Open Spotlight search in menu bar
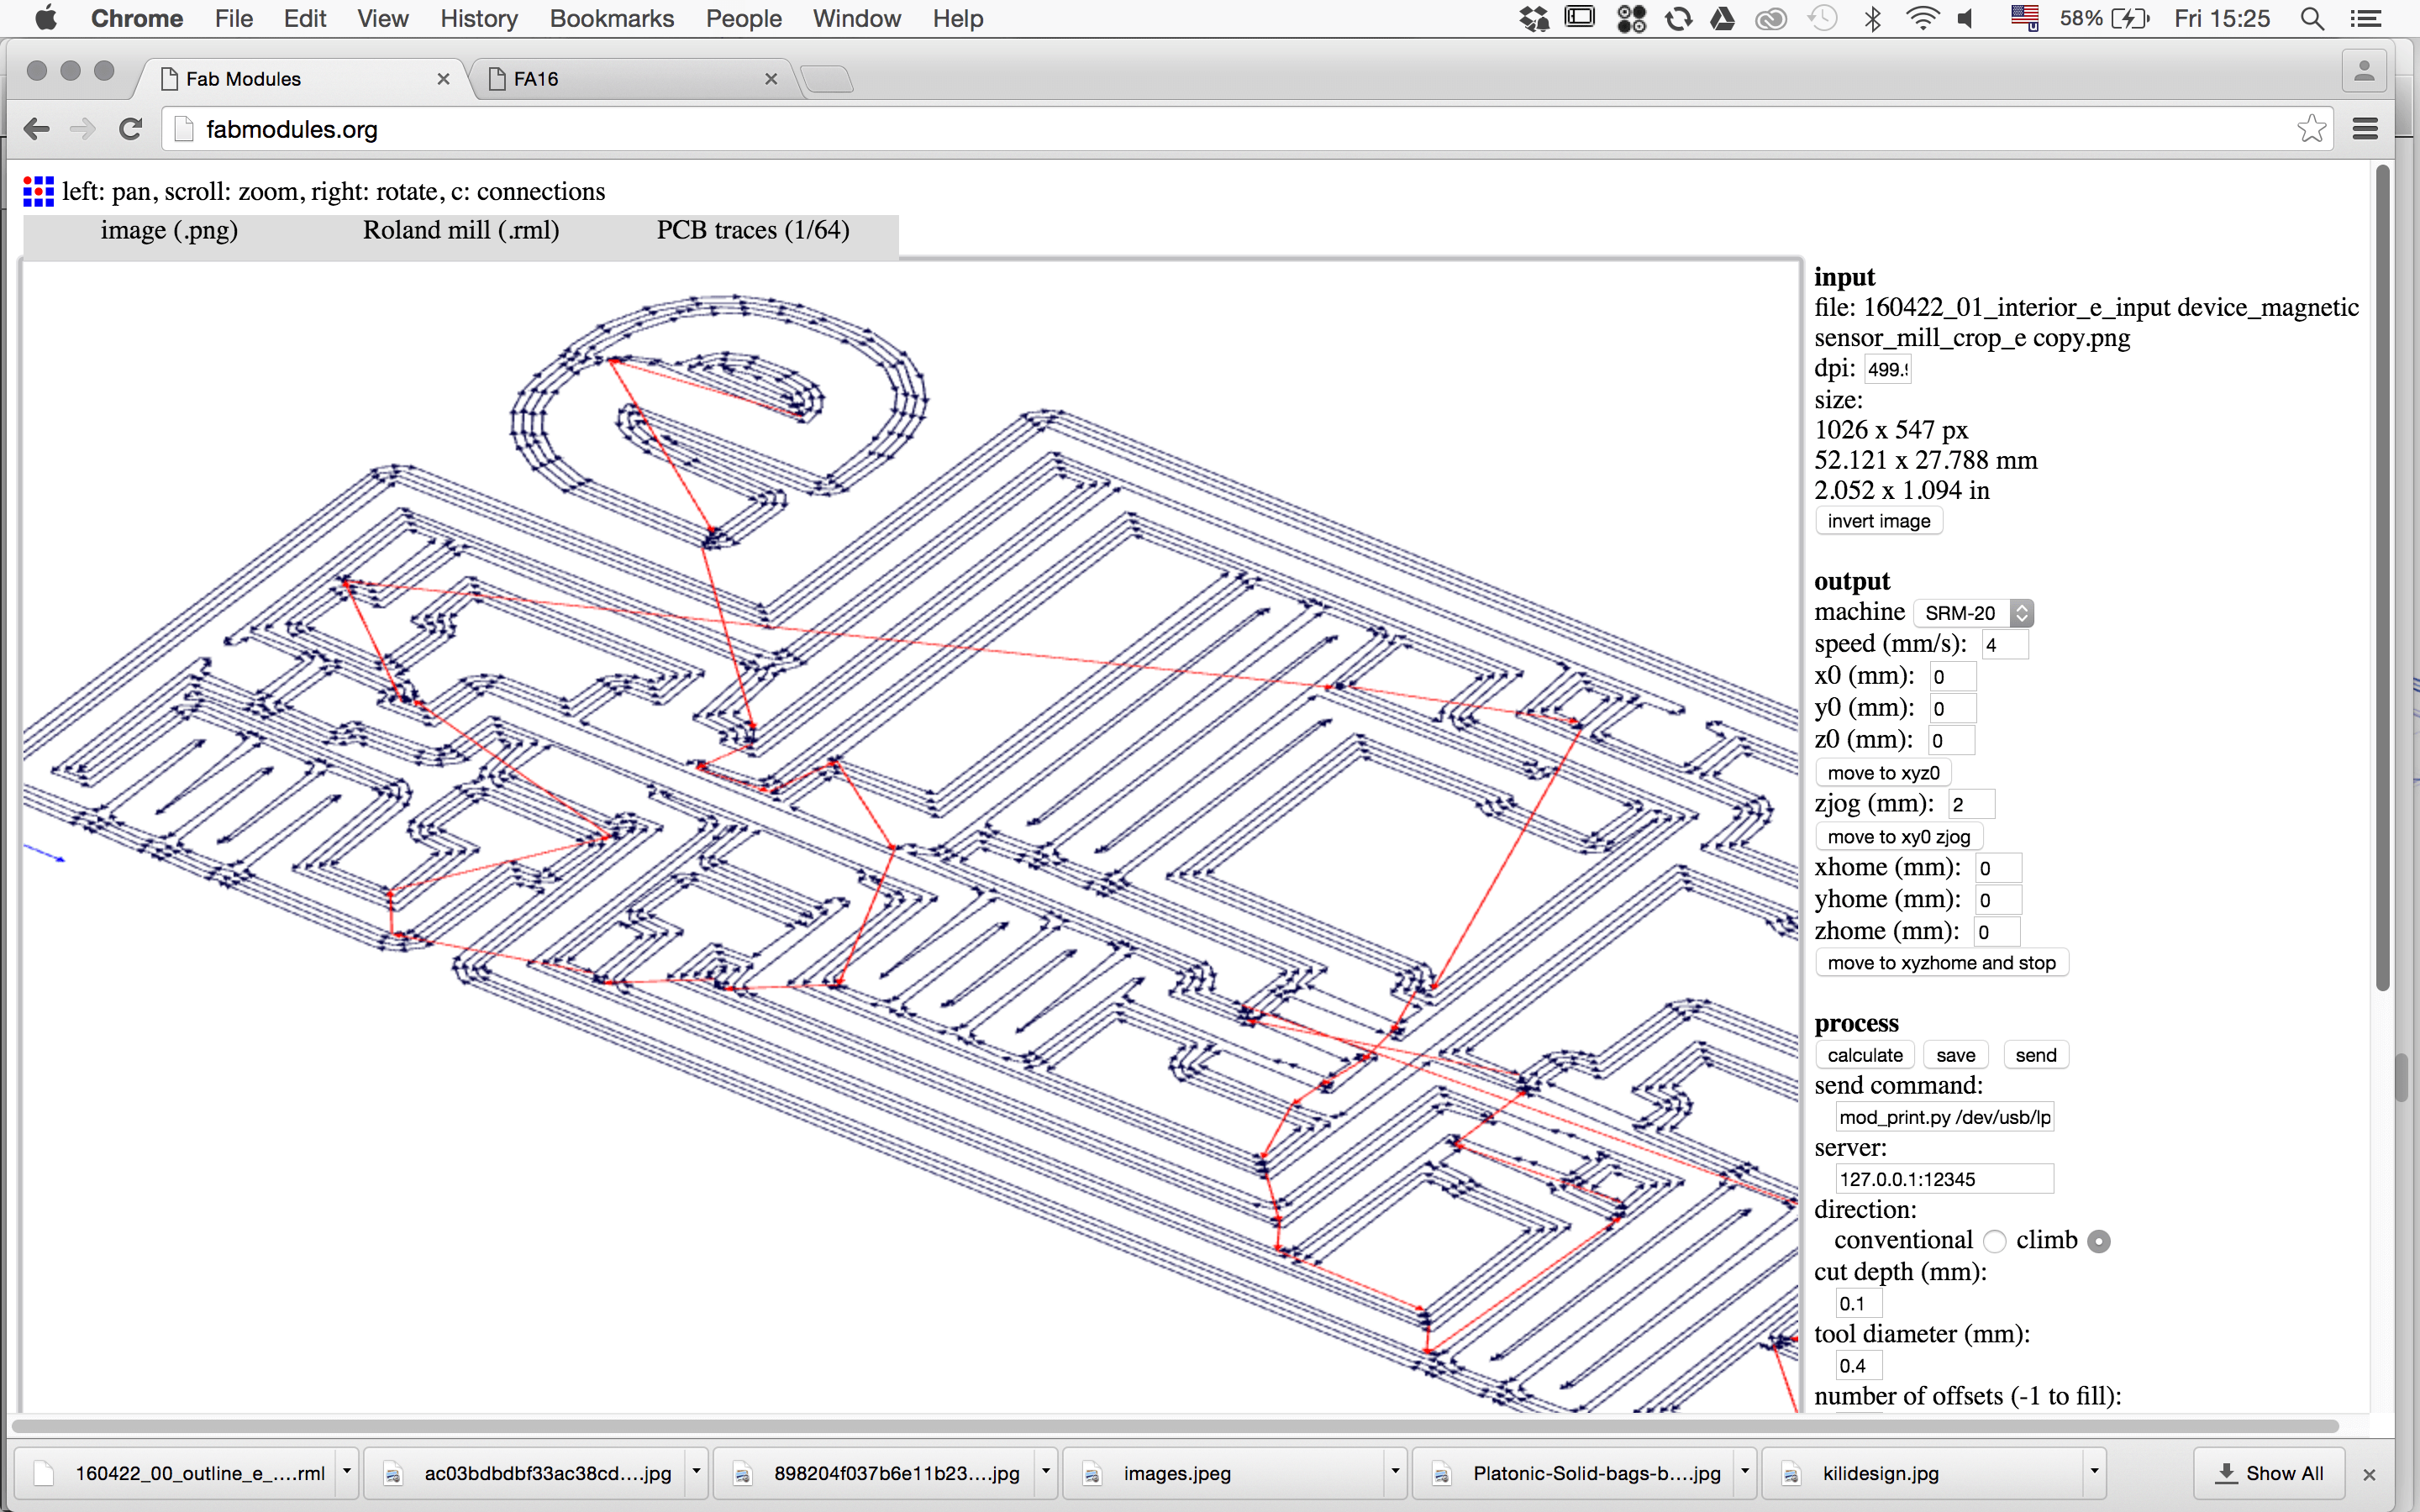 pyautogui.click(x=2311, y=19)
